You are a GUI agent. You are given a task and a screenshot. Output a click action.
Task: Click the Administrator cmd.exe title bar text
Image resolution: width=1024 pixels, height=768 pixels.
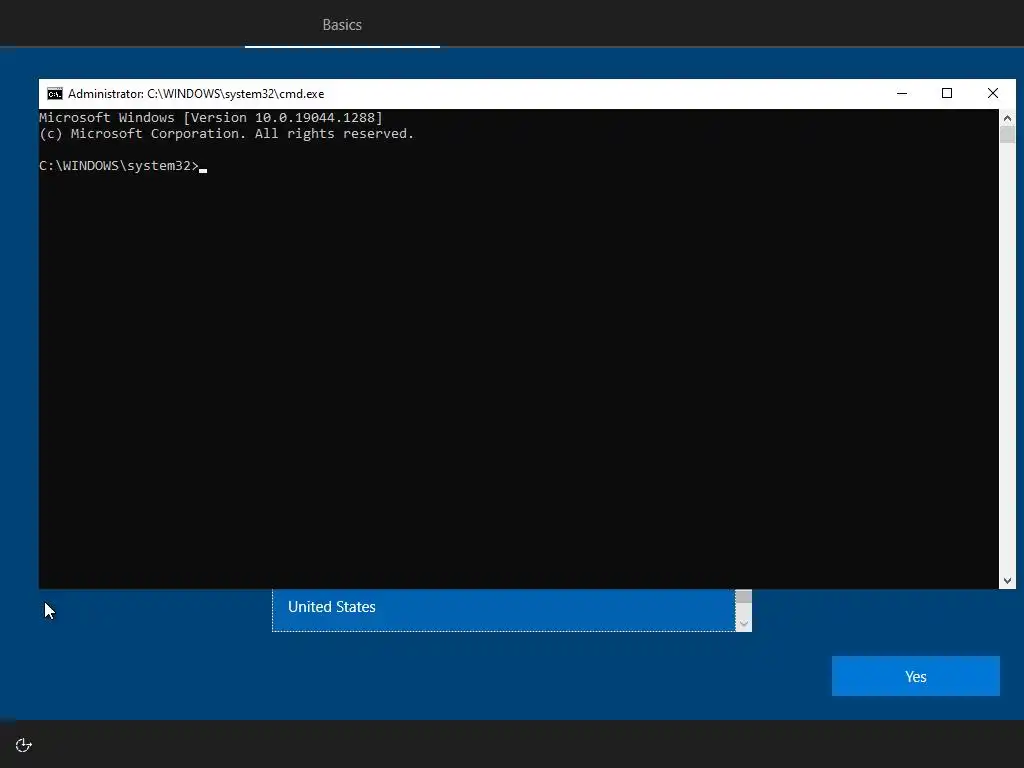click(x=196, y=94)
